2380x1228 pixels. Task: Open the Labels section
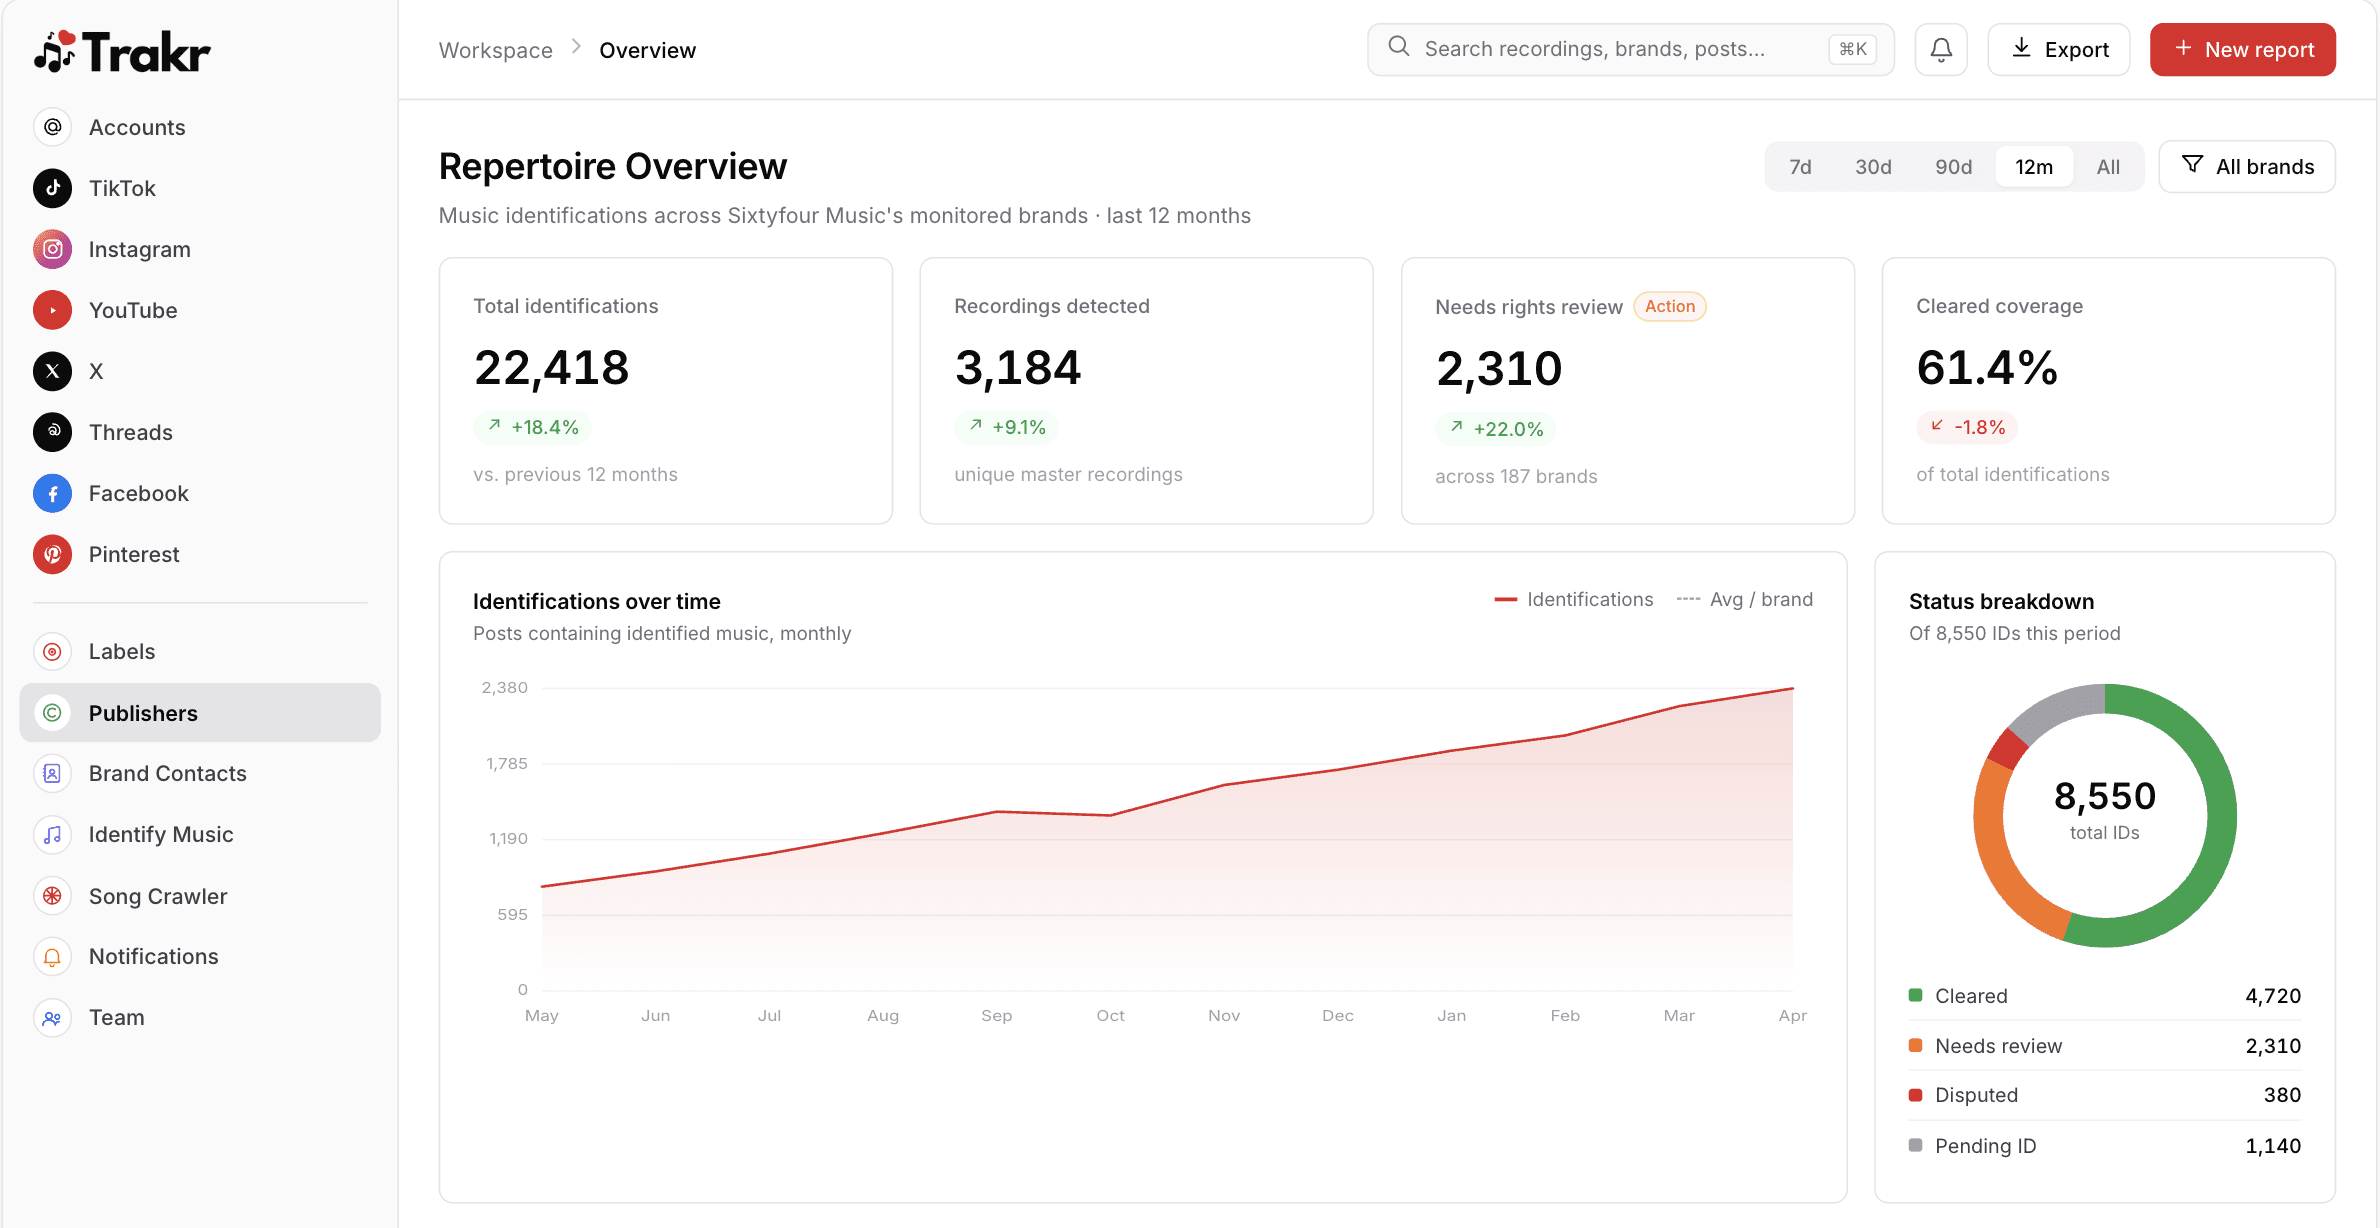(x=121, y=651)
